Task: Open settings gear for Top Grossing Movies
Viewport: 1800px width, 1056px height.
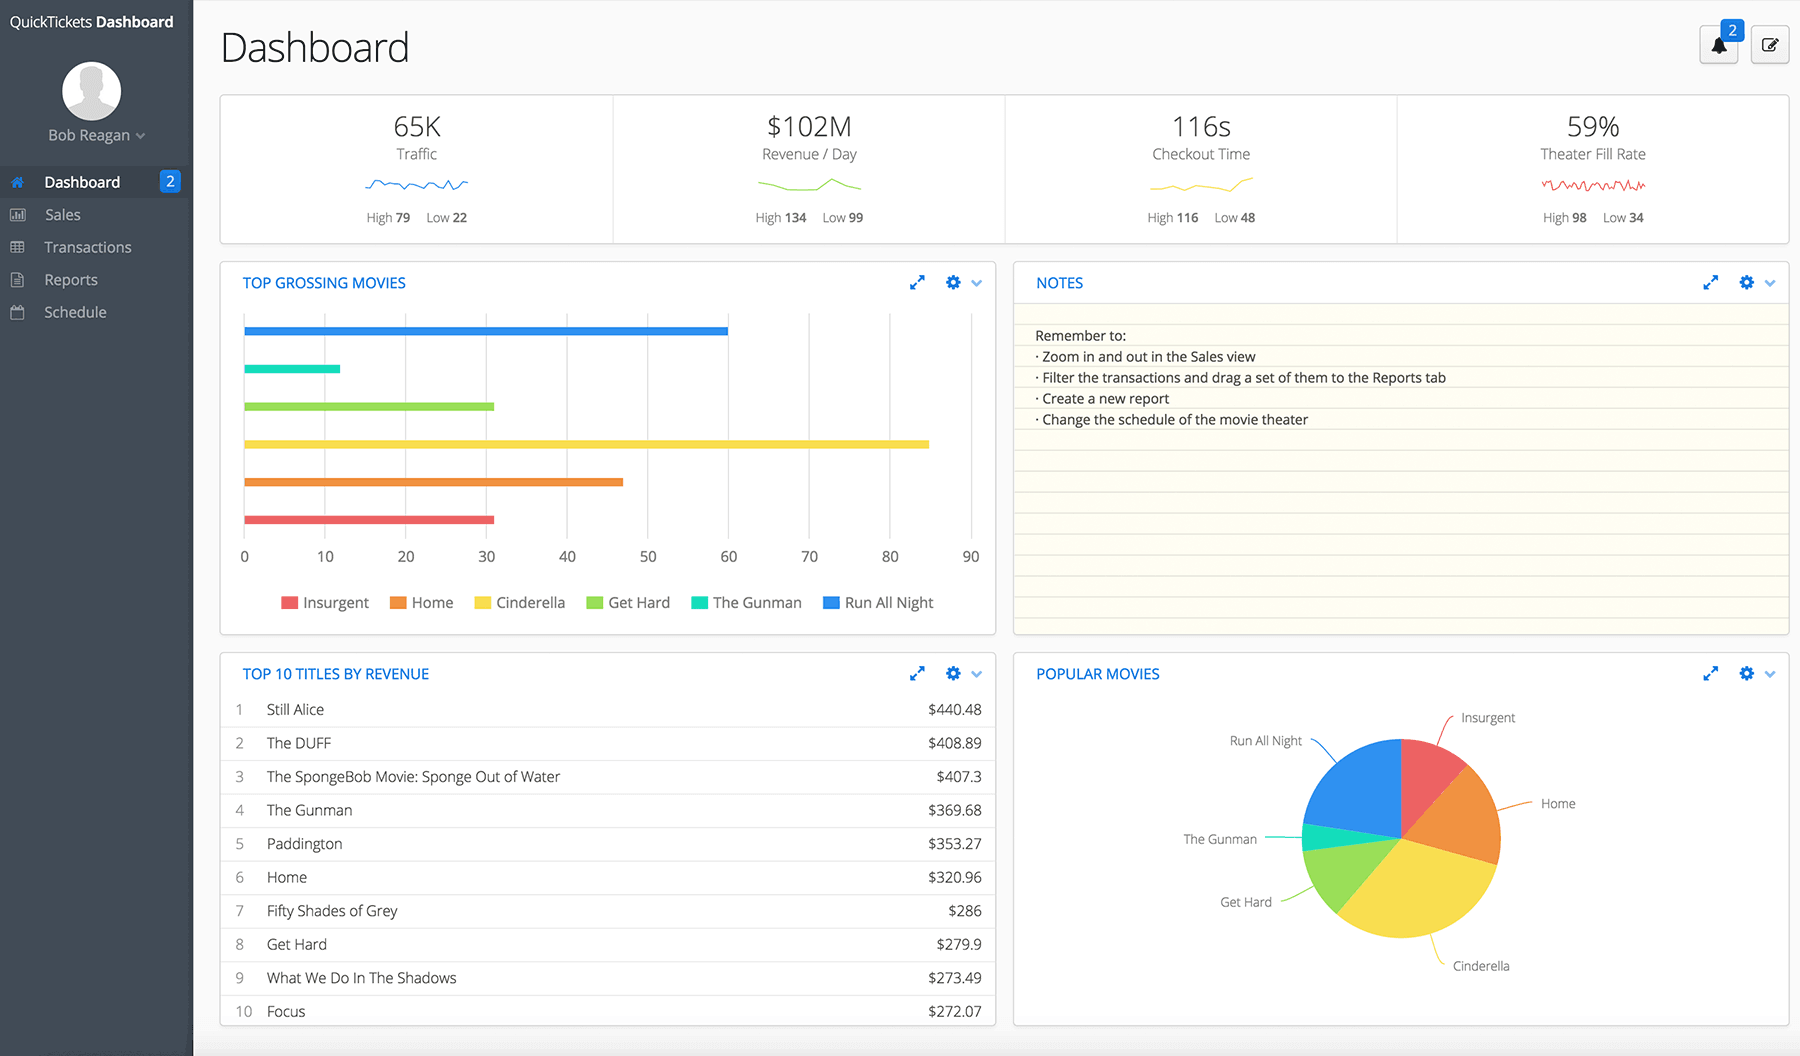Action: point(953,283)
